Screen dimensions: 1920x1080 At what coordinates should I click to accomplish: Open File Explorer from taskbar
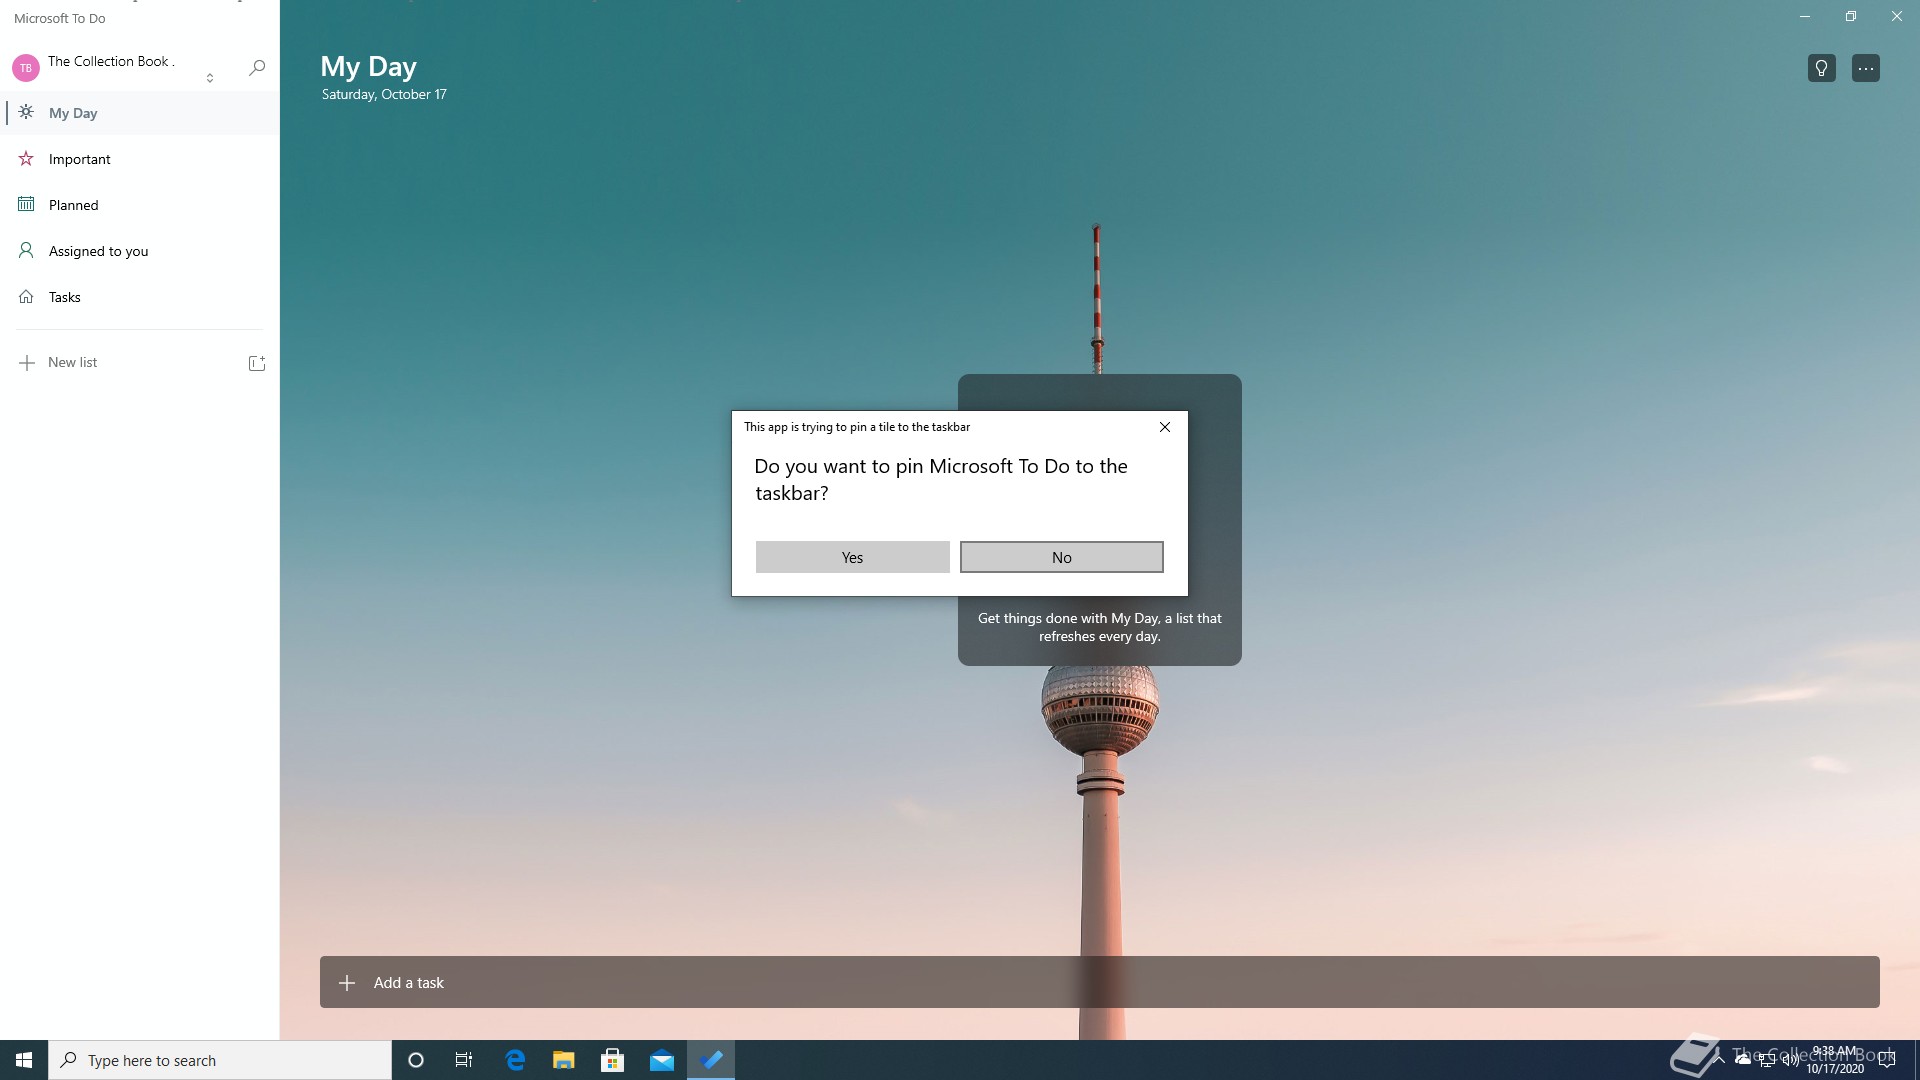coord(564,1060)
